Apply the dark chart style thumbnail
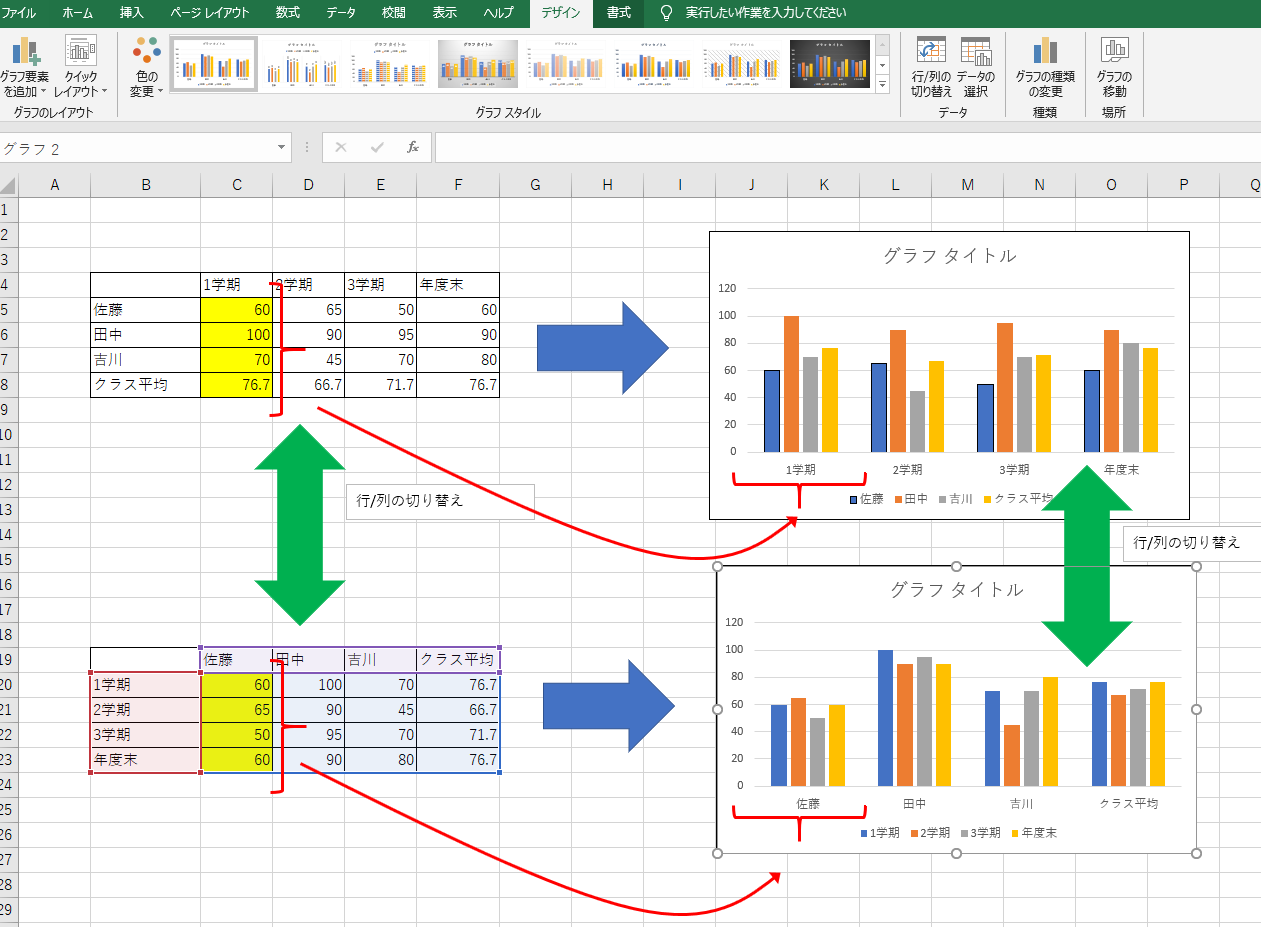 coord(830,63)
